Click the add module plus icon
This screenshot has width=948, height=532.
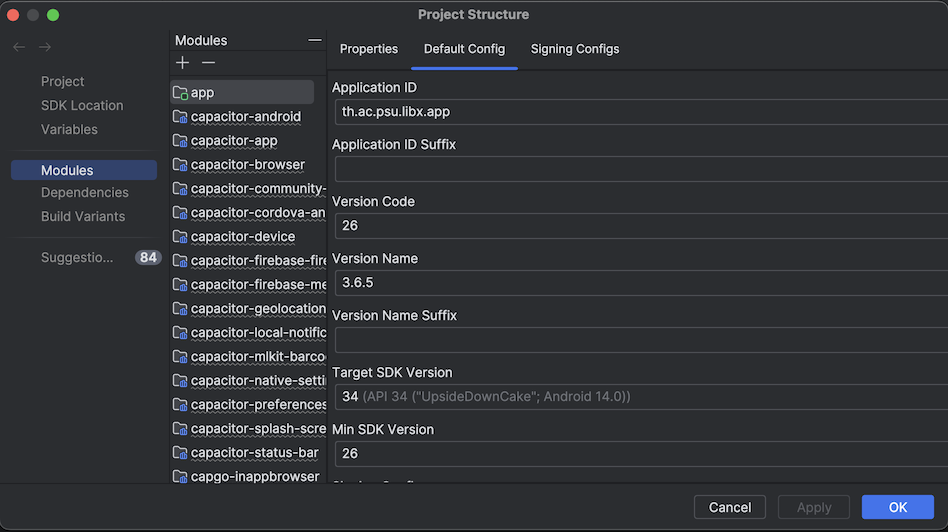pos(182,64)
